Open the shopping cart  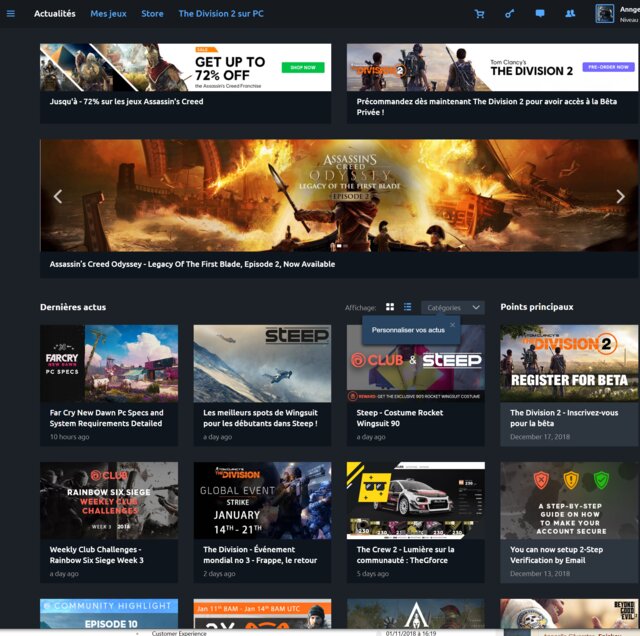click(479, 14)
